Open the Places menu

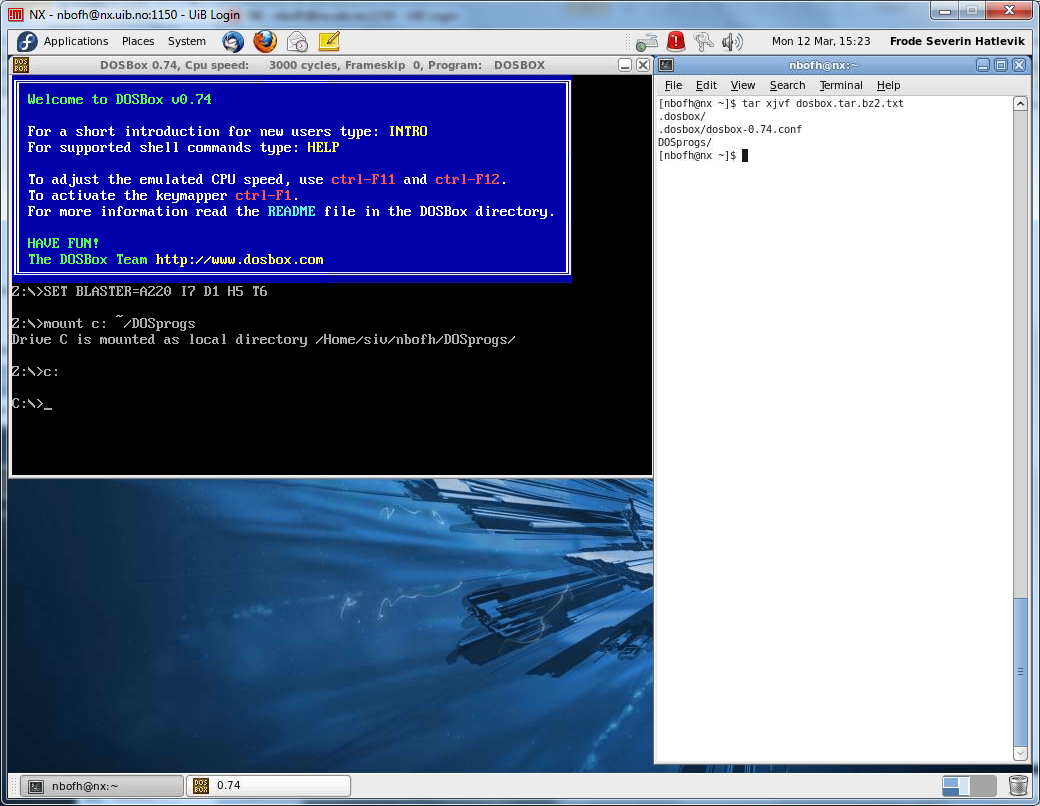pos(138,41)
